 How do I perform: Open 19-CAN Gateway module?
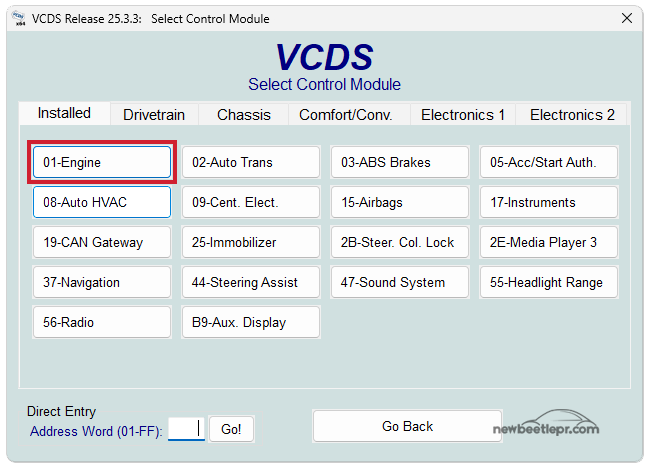(102, 242)
